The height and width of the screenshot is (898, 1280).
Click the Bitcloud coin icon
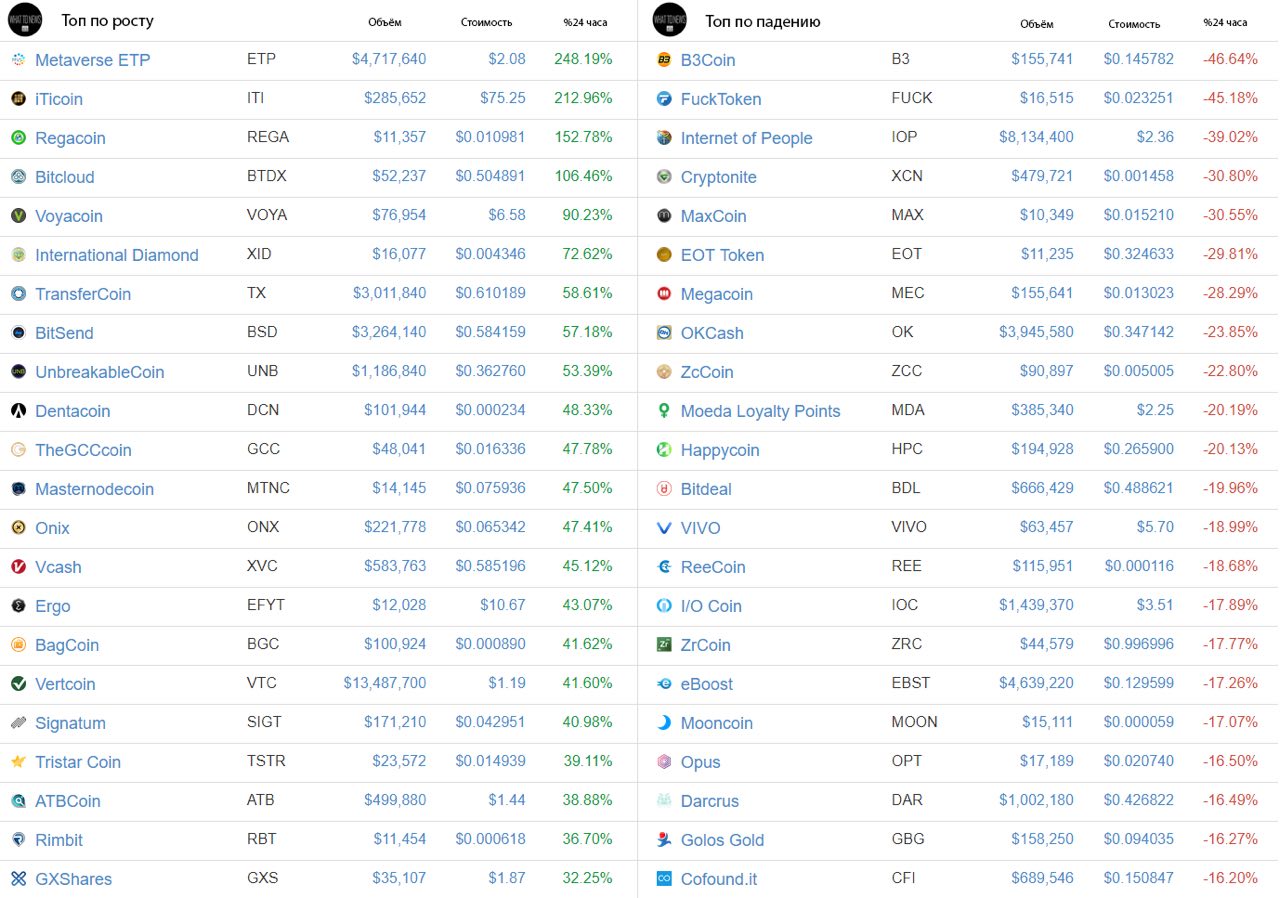18,177
